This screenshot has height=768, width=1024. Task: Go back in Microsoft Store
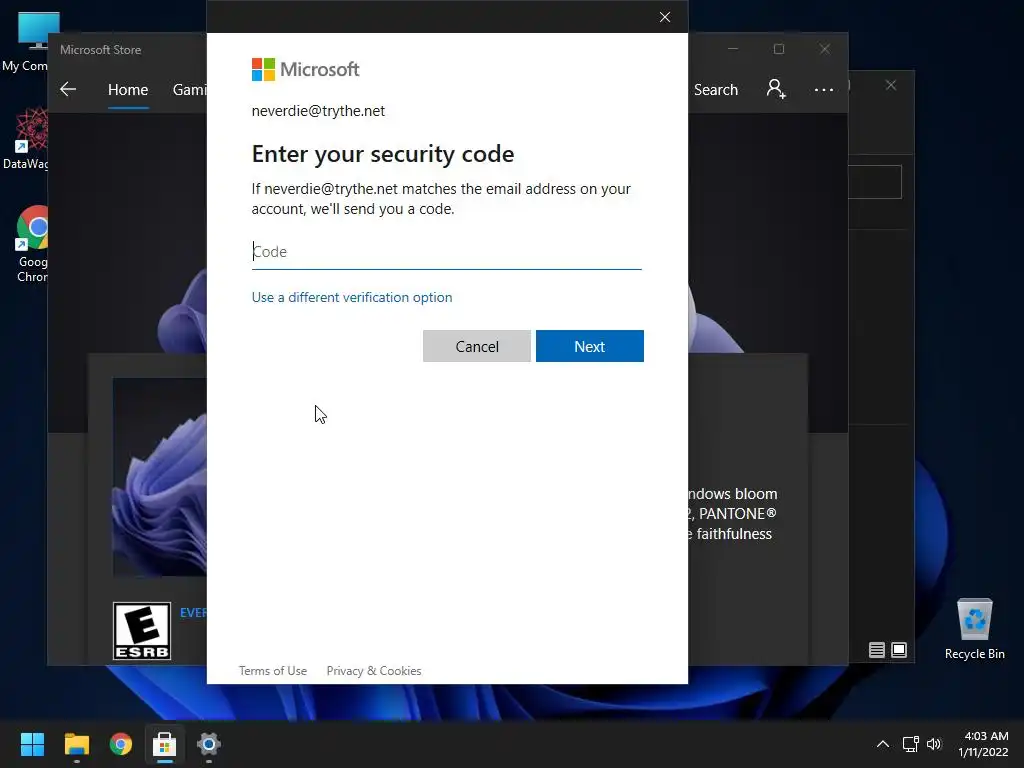pos(68,89)
